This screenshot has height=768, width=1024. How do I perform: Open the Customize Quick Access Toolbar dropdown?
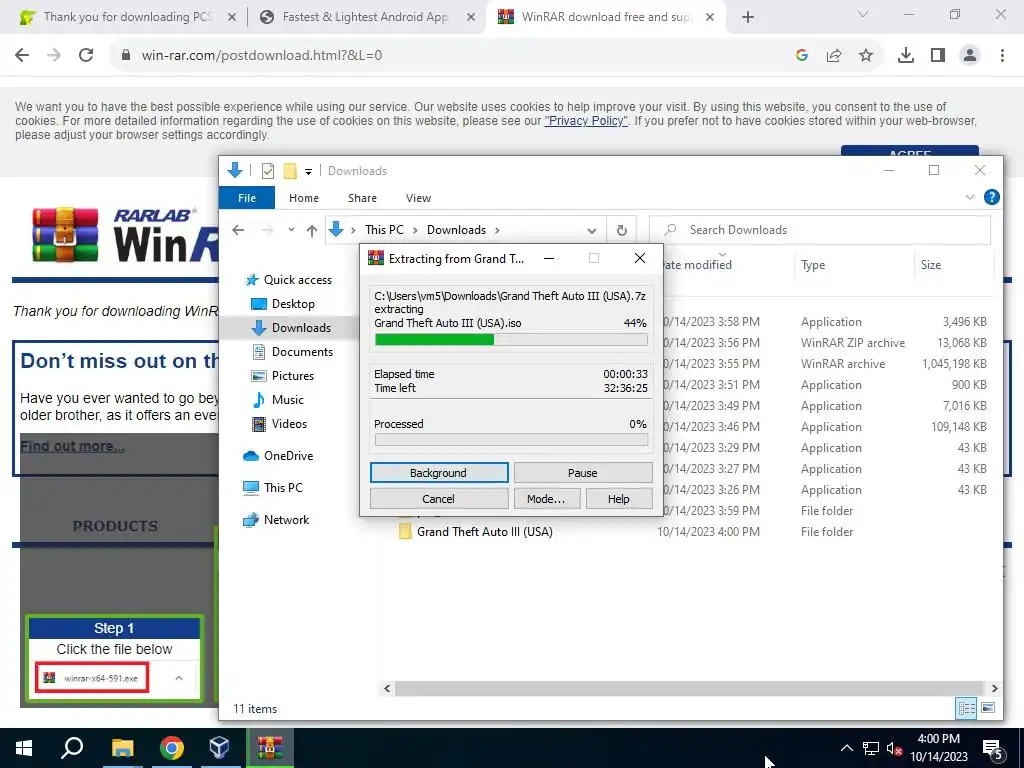[308, 172]
